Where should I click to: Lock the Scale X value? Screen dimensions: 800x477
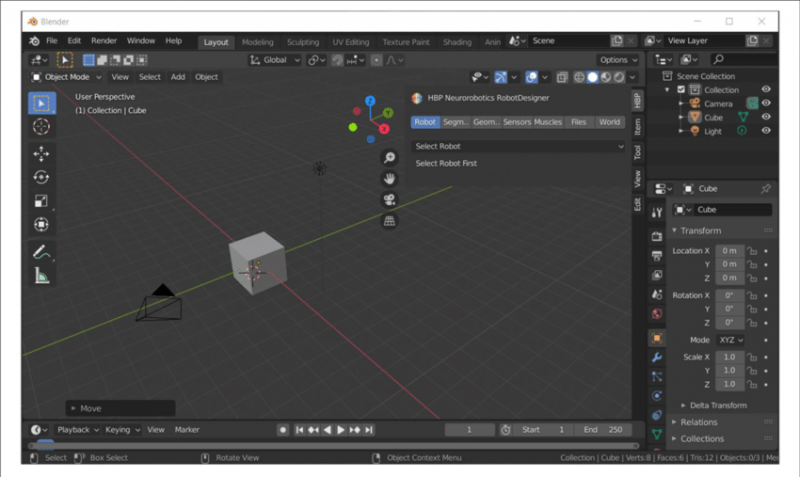752,357
